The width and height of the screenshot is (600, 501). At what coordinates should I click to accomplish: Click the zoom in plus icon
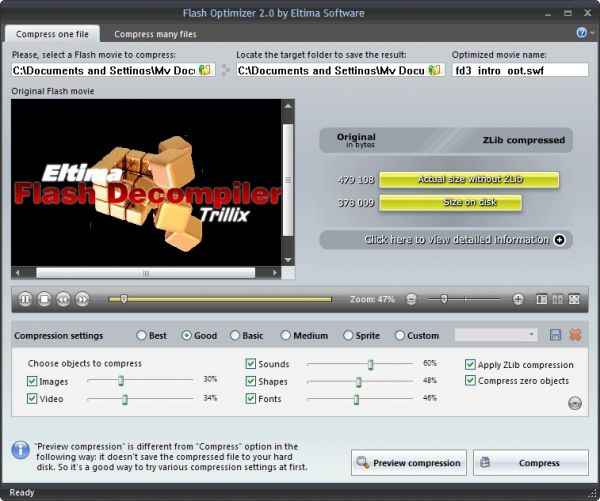coord(518,299)
